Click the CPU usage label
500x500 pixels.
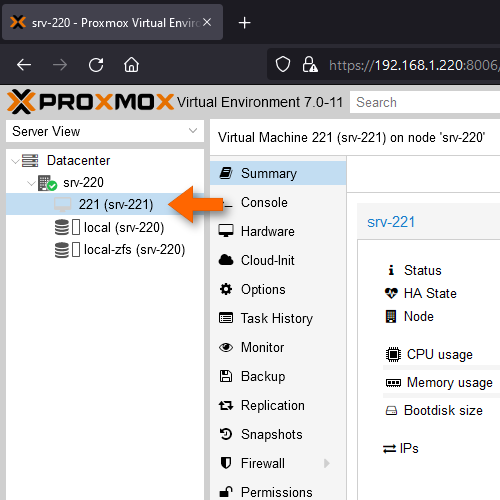pos(440,354)
